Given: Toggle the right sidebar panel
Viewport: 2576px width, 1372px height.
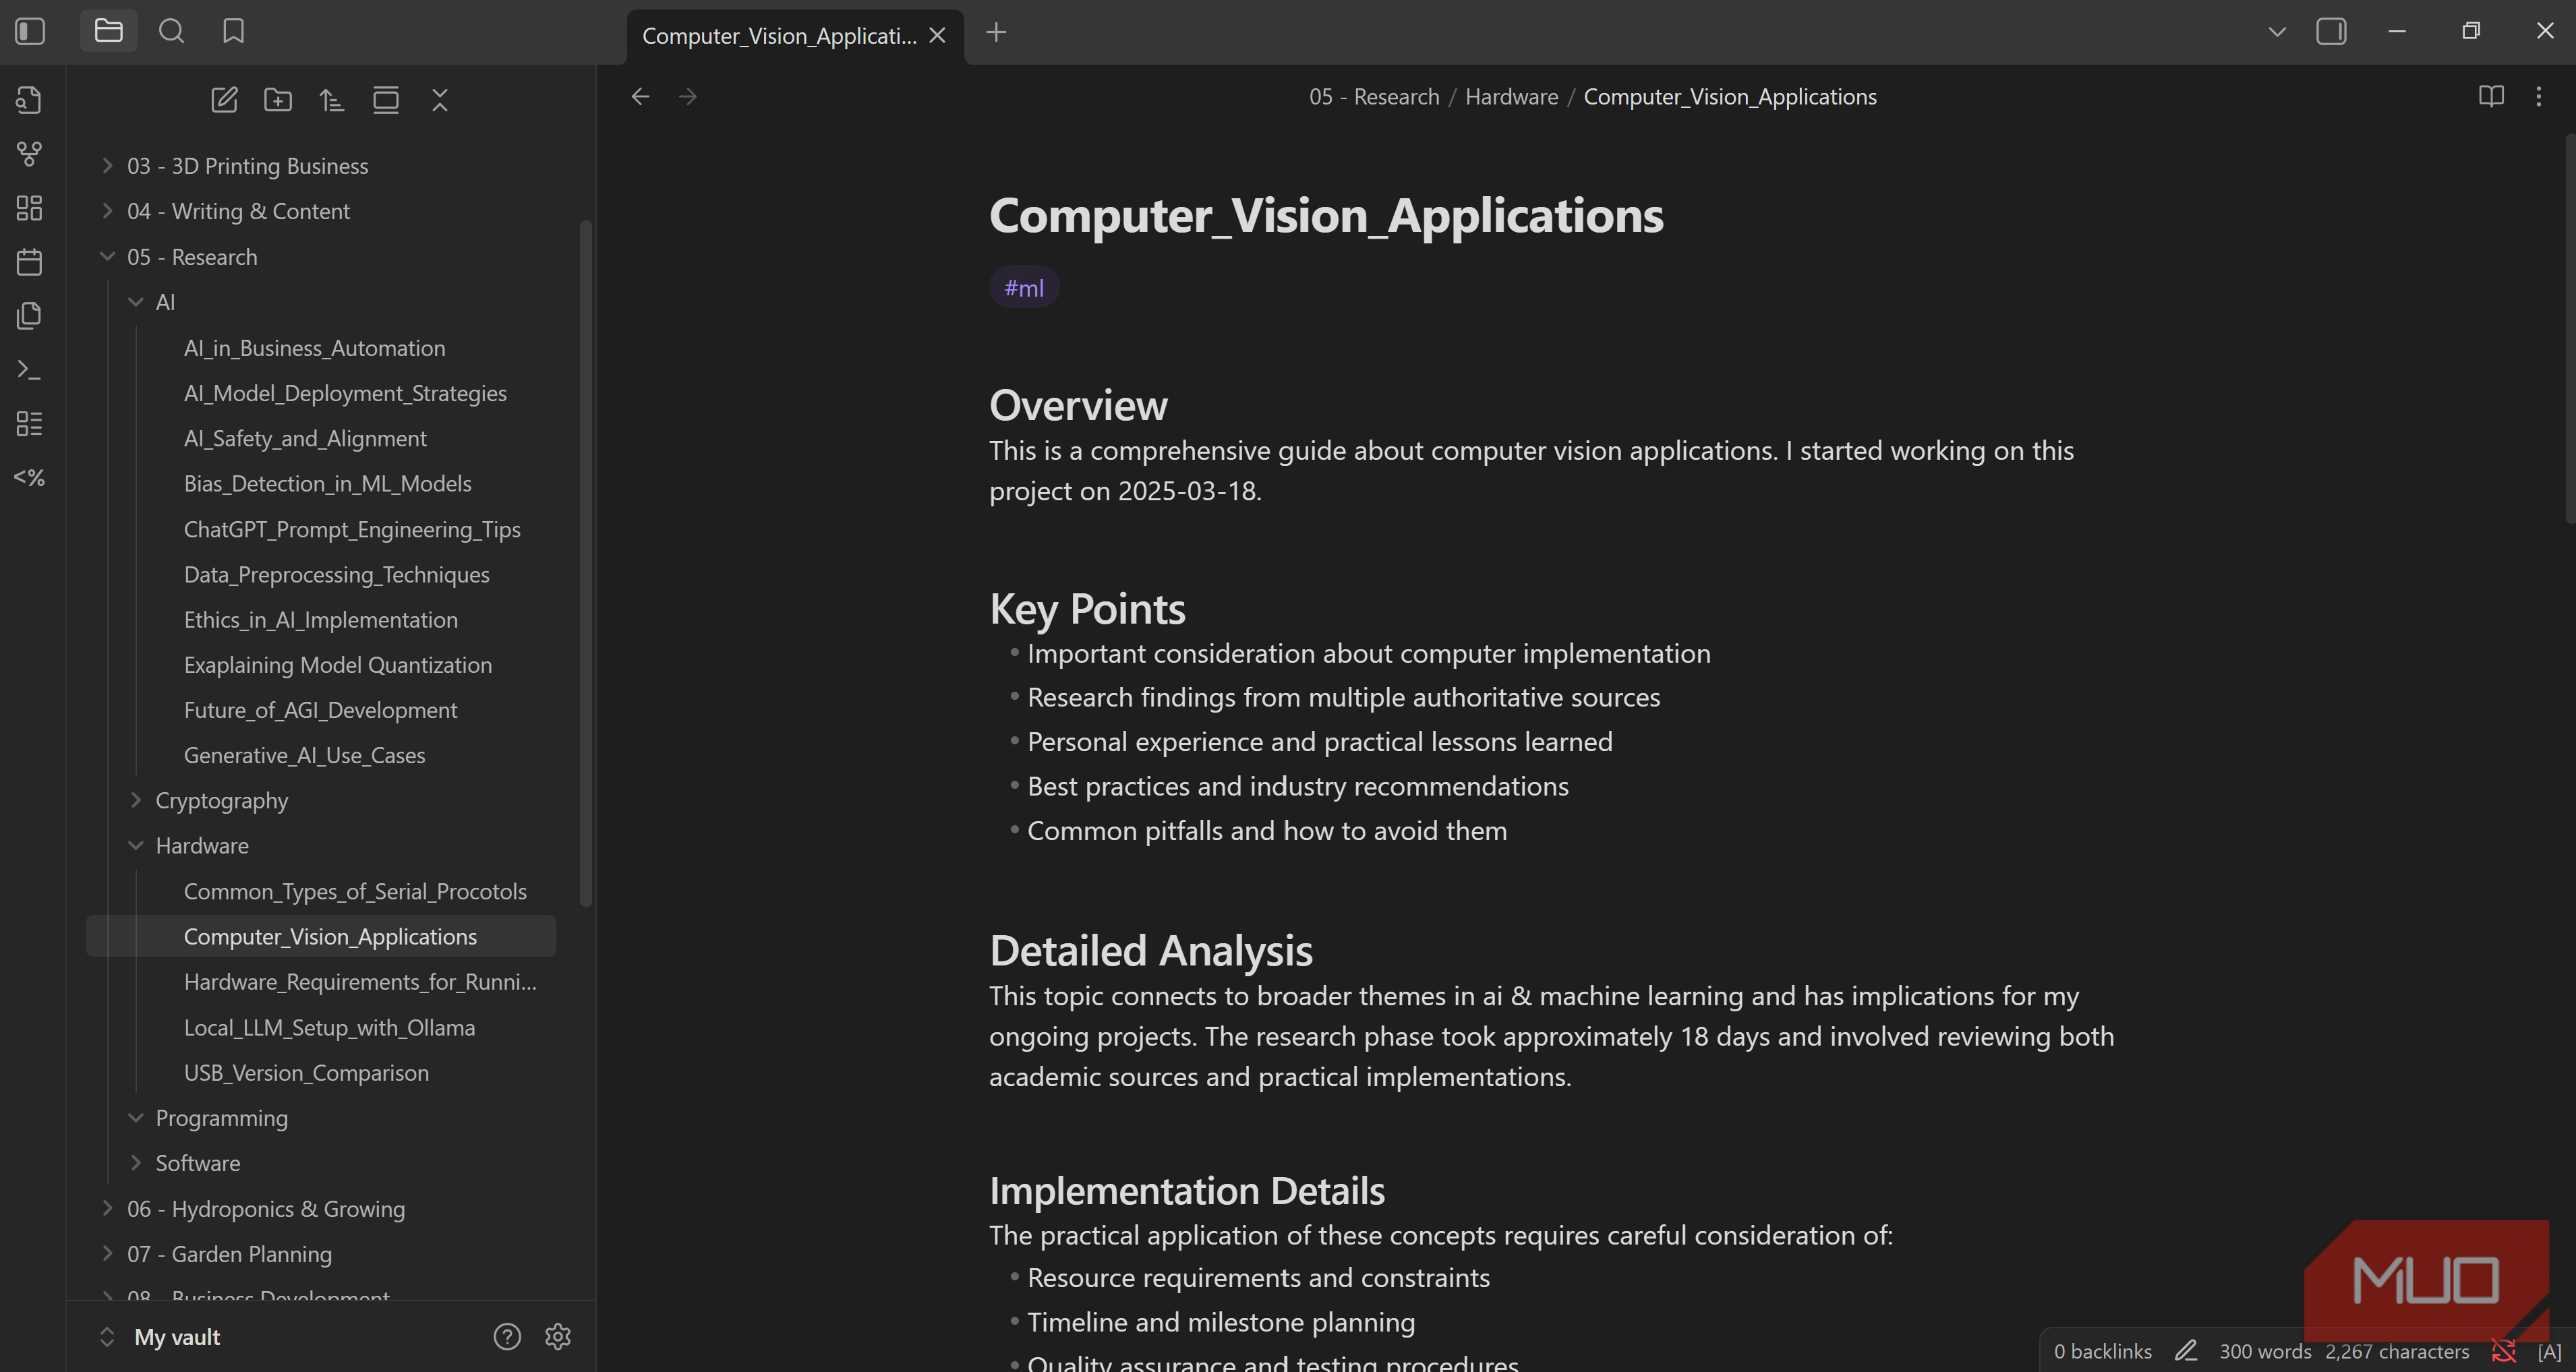Looking at the screenshot, I should pos(2331,32).
